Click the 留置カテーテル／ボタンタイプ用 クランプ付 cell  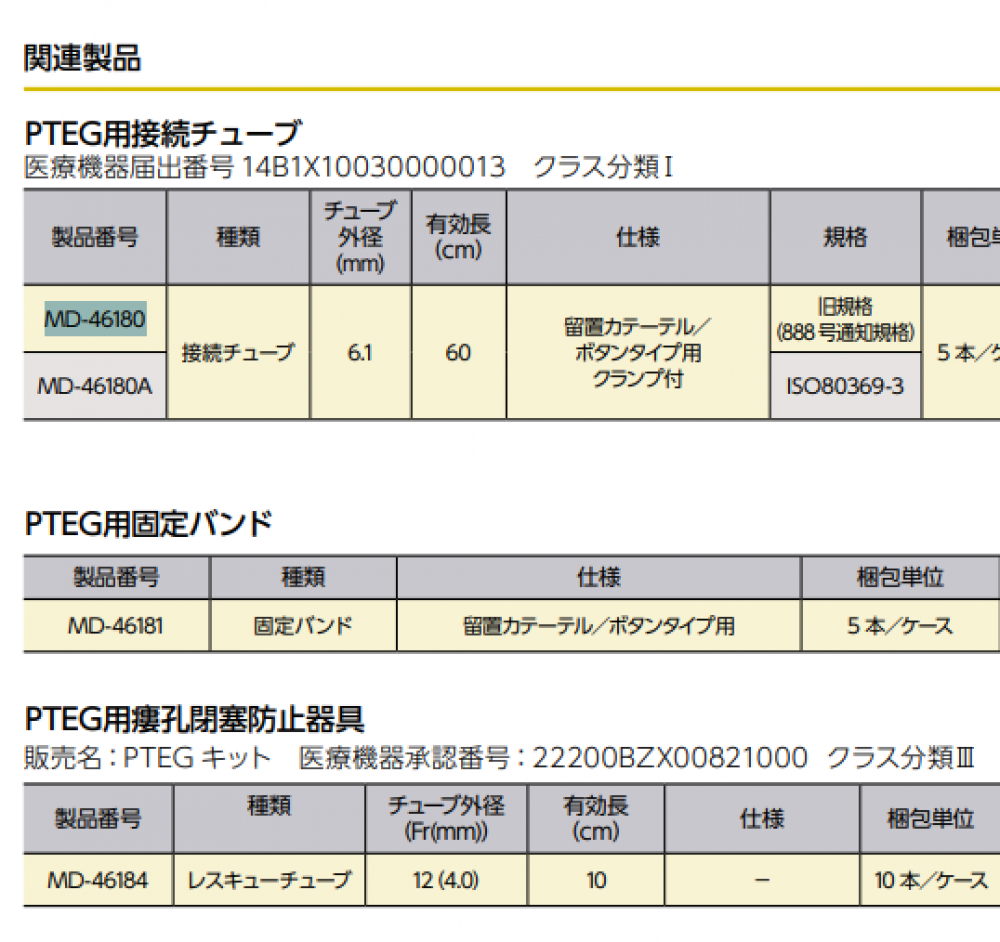[x=637, y=352]
